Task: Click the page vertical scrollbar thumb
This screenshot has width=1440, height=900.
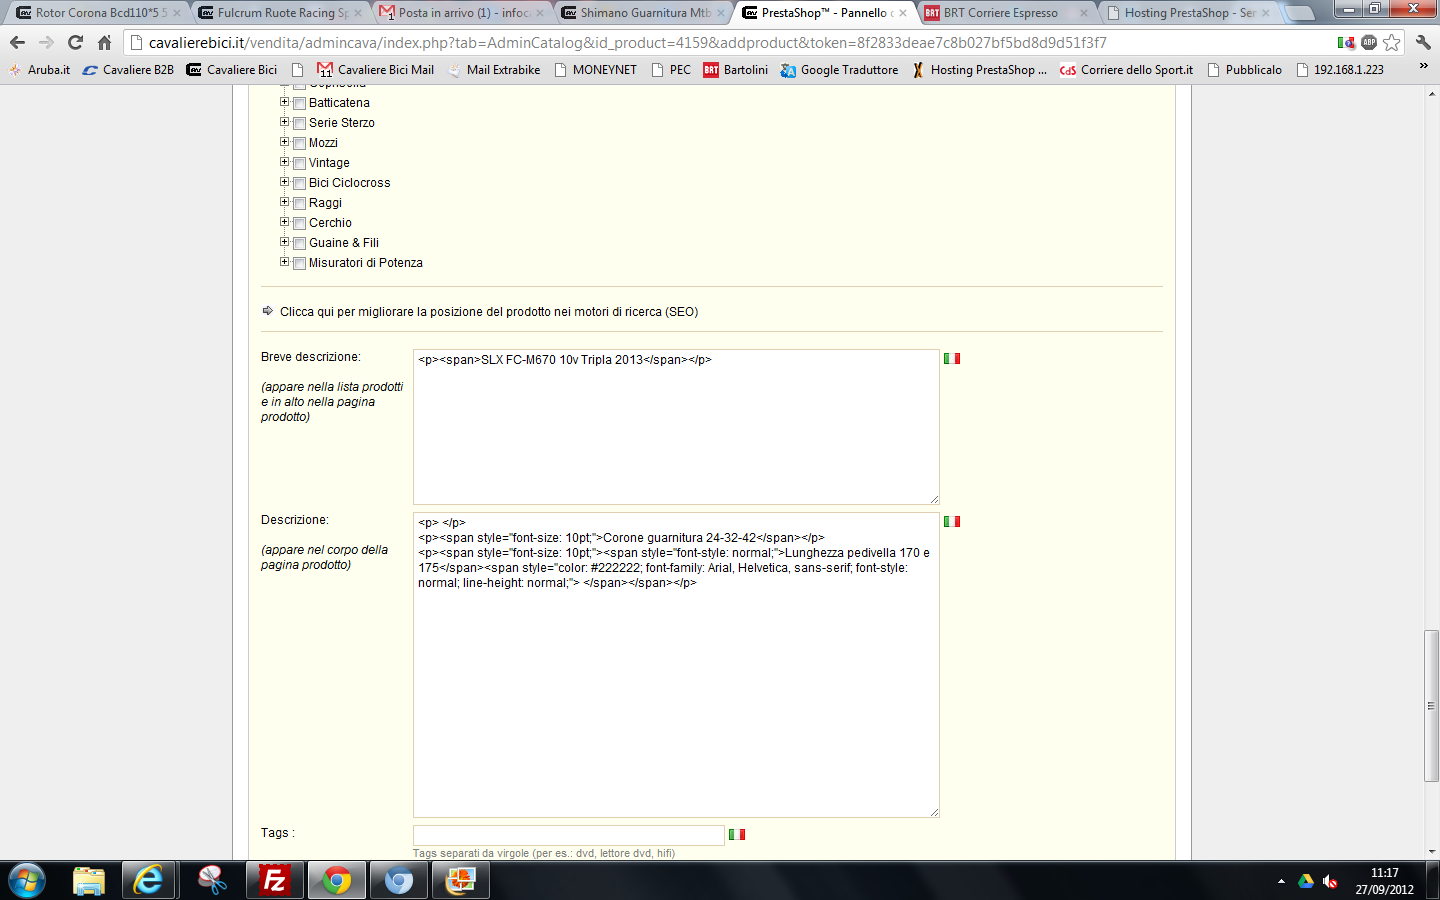Action: 1432,706
